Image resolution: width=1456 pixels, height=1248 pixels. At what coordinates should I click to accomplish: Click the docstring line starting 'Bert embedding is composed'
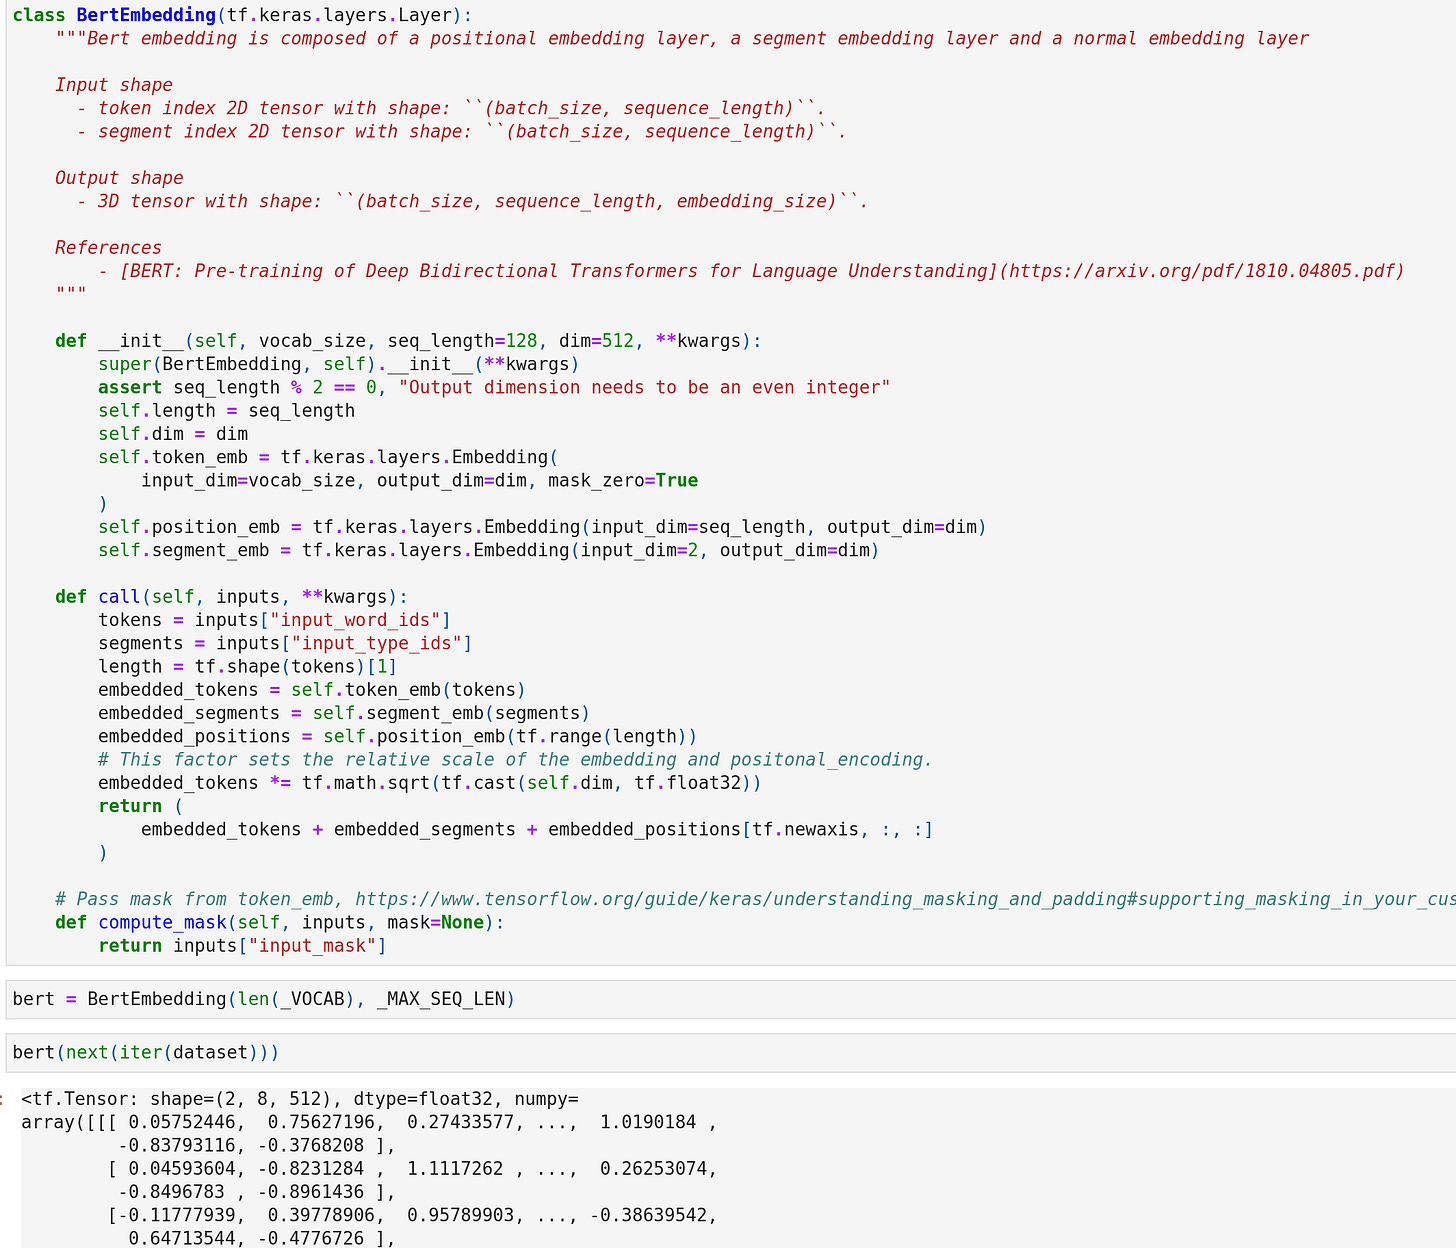tap(682, 38)
